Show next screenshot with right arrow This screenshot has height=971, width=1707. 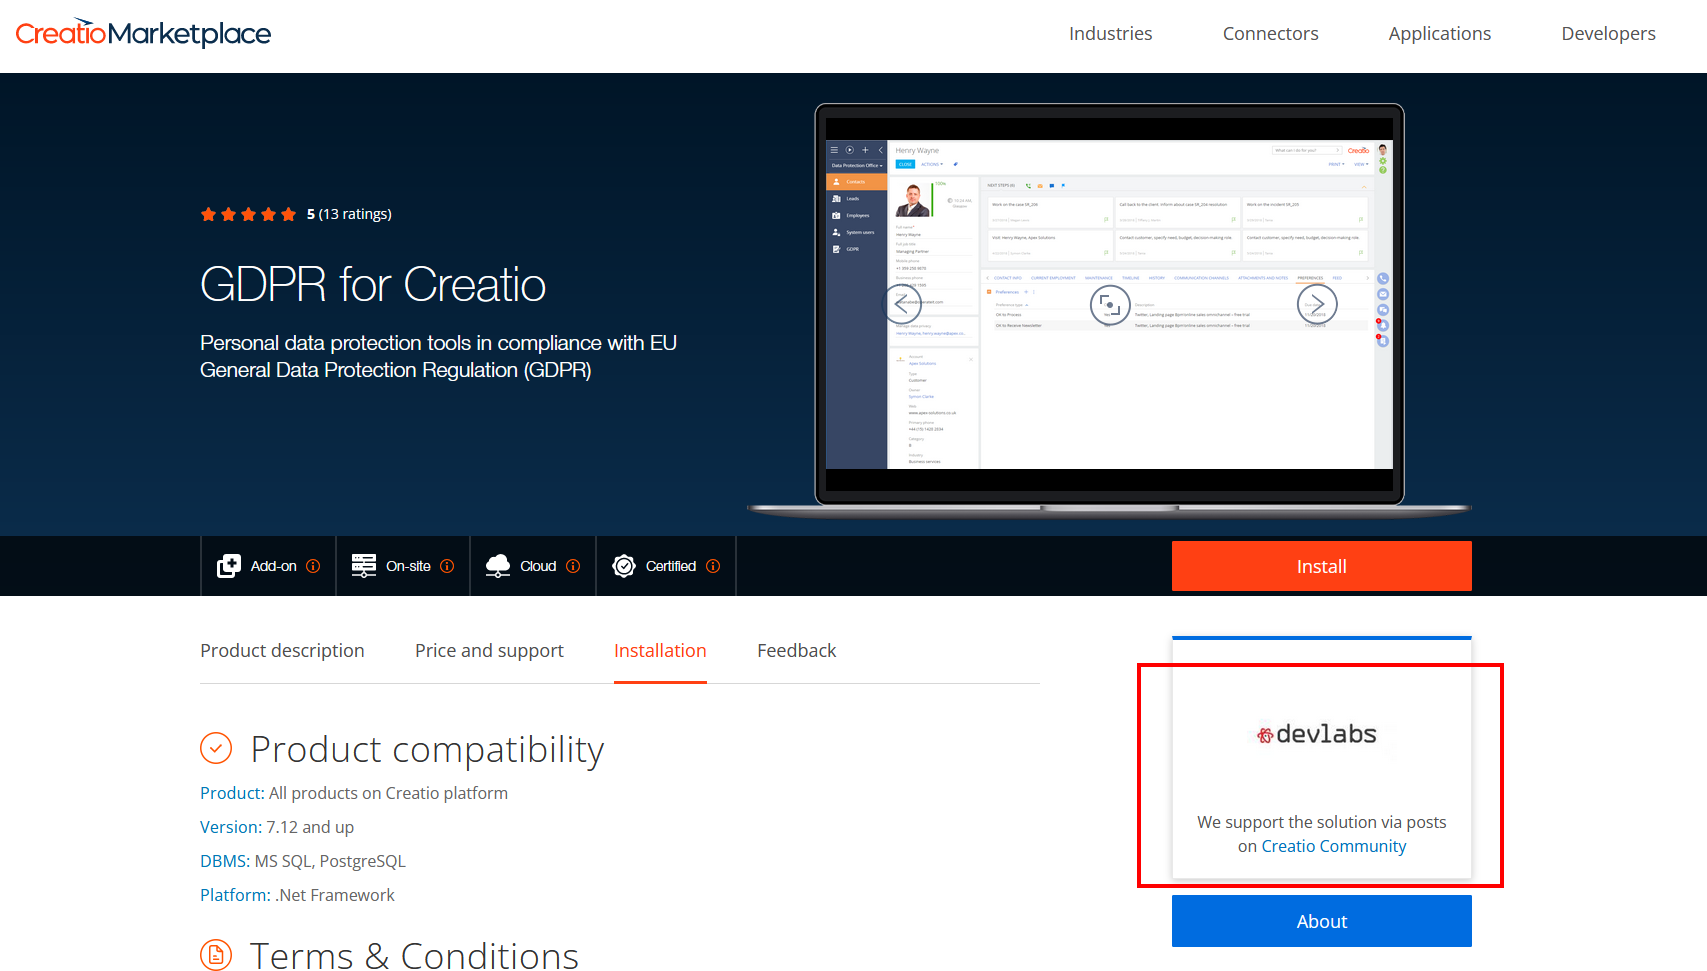pyautogui.click(x=1317, y=304)
